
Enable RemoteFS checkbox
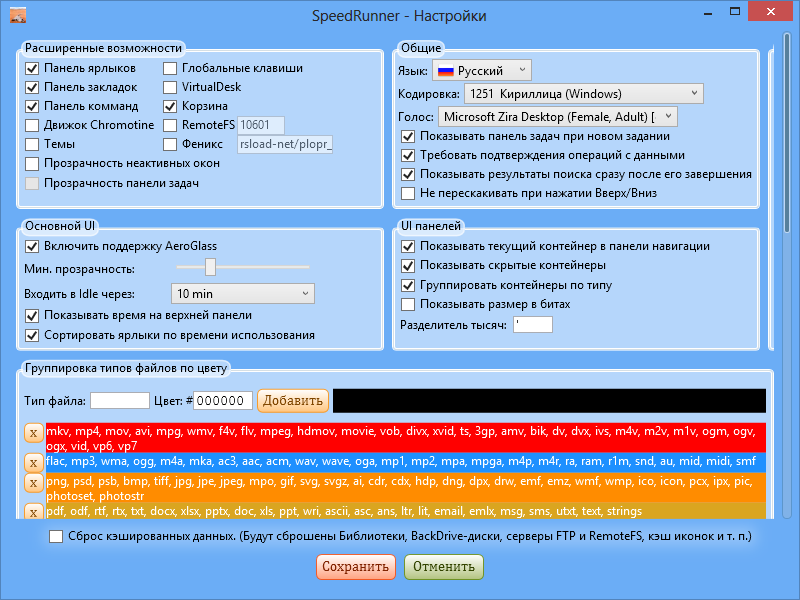pyautogui.click(x=170, y=125)
